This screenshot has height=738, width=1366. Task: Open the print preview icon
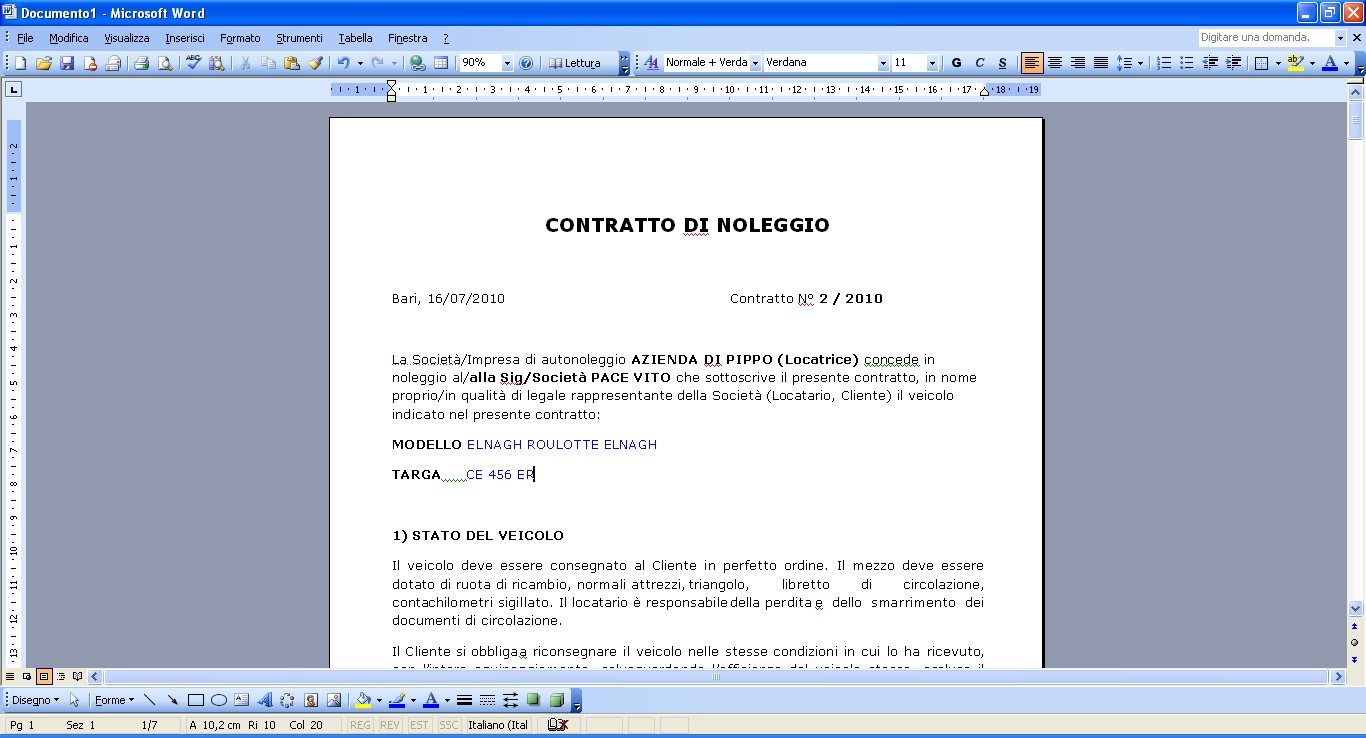tap(165, 63)
